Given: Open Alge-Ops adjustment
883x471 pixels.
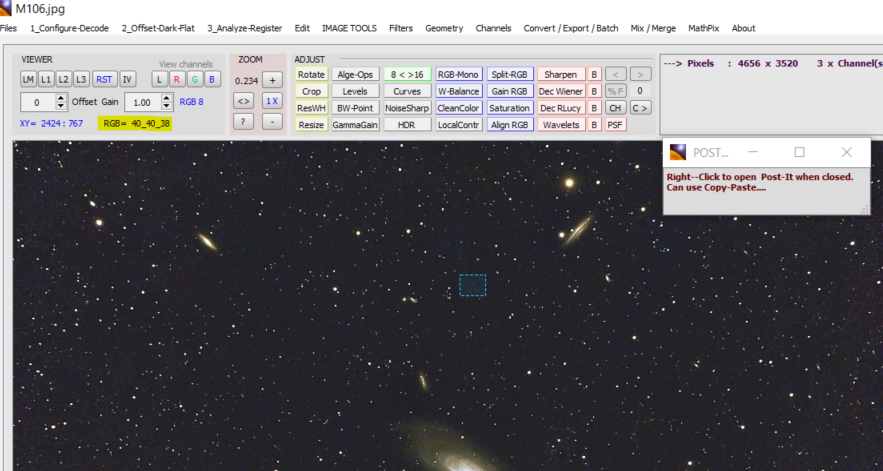Looking at the screenshot, I should (355, 74).
